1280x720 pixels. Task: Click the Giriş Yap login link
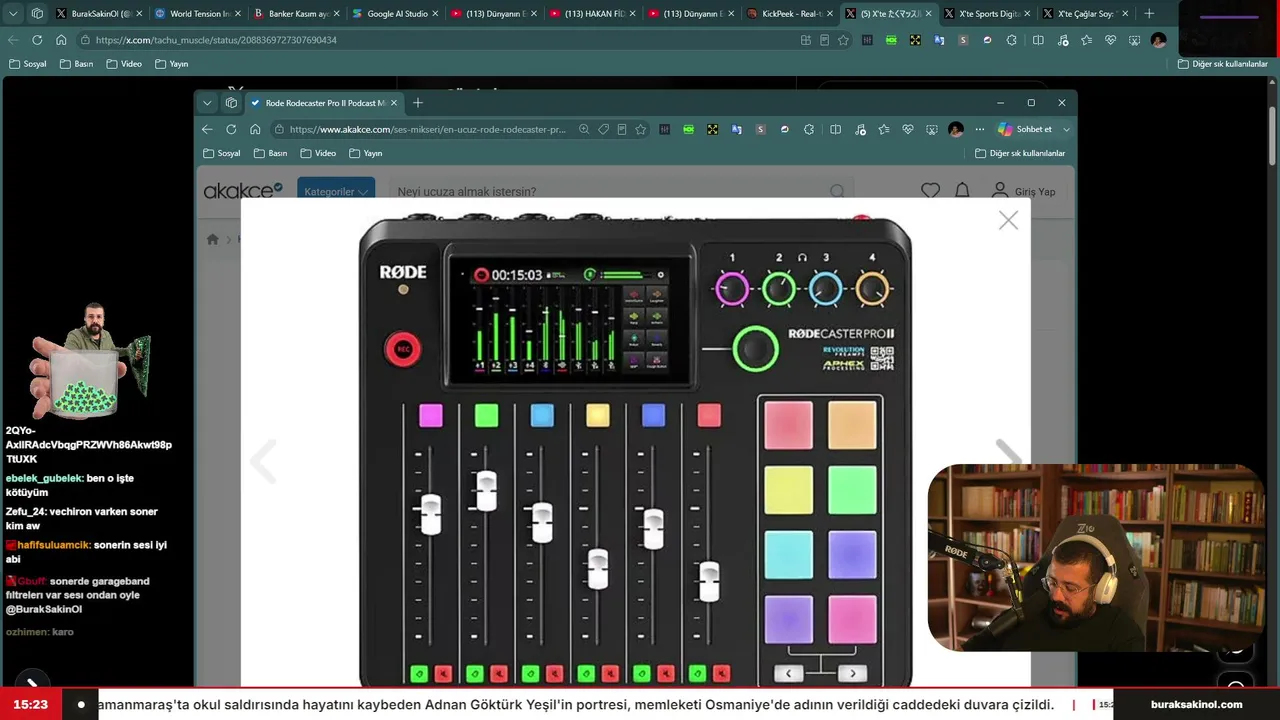(1024, 191)
